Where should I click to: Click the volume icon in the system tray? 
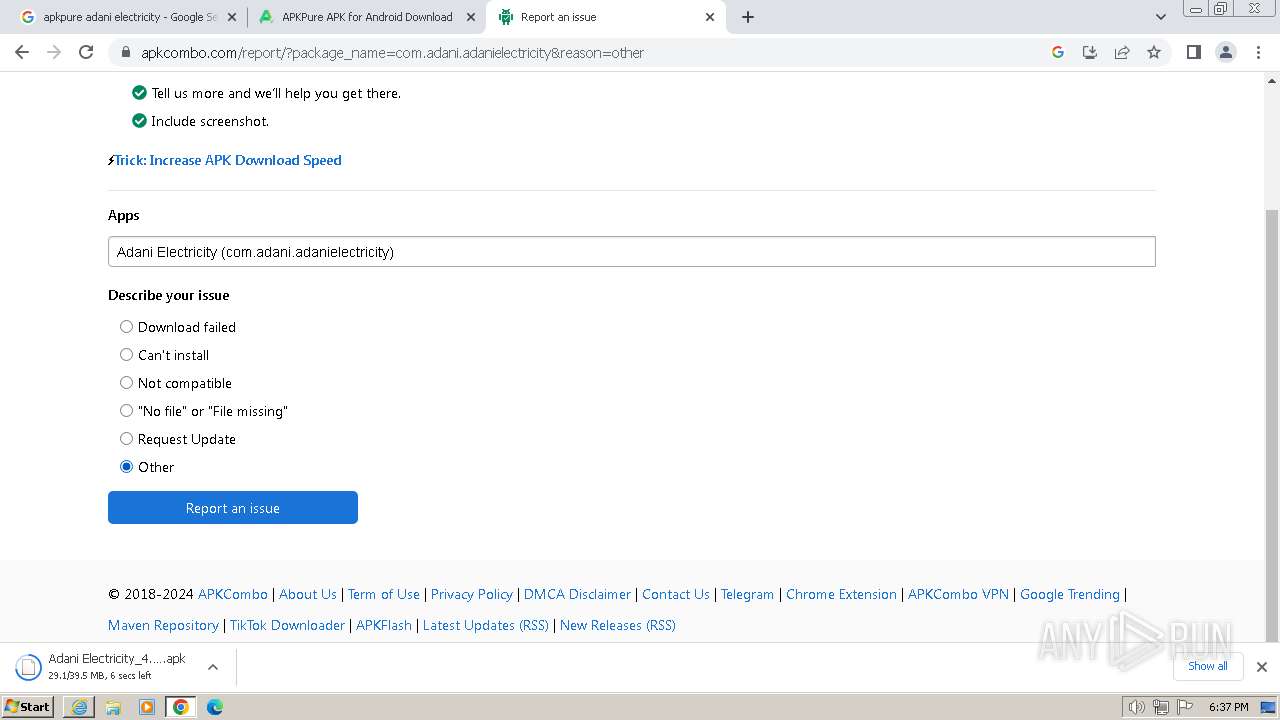[1136, 707]
